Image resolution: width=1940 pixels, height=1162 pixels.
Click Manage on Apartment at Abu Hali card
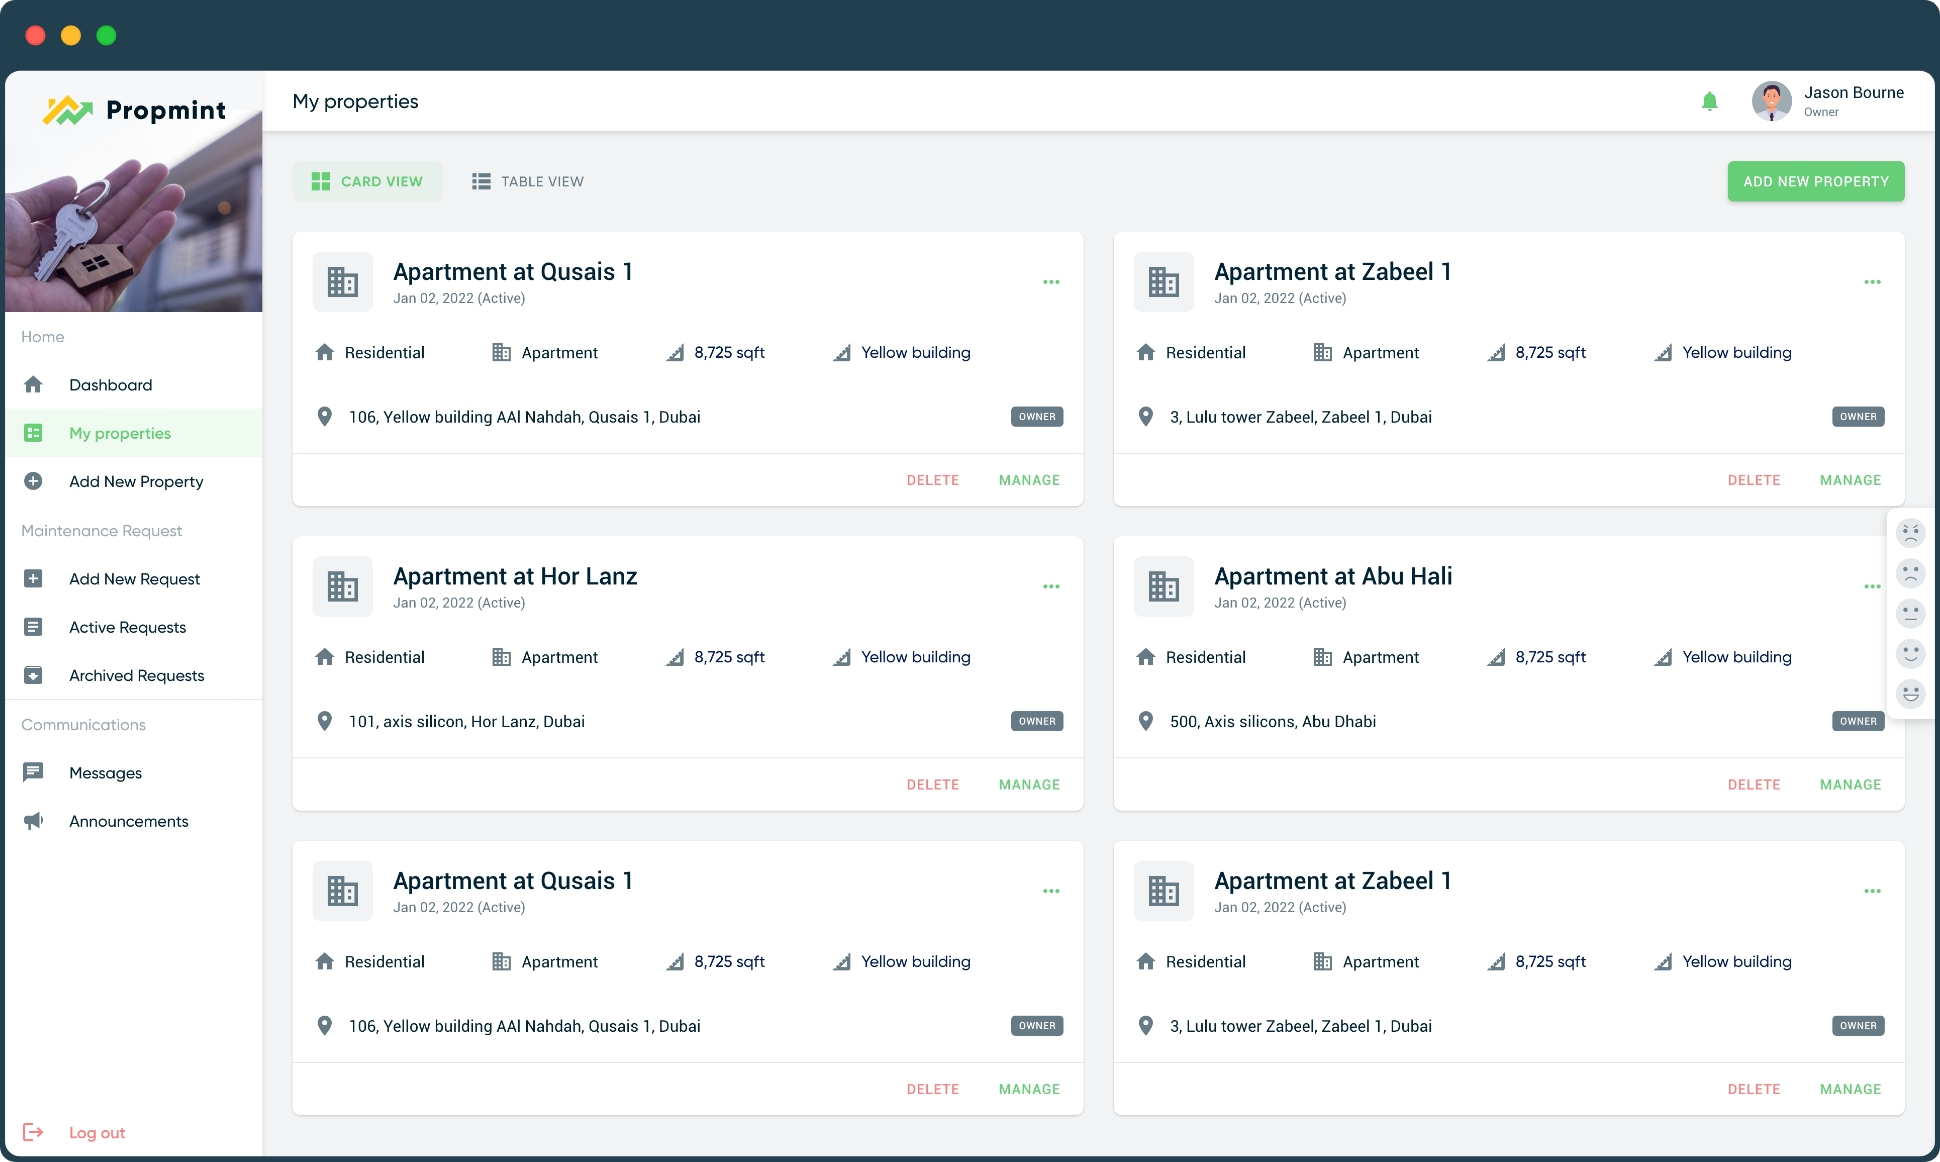coord(1850,785)
